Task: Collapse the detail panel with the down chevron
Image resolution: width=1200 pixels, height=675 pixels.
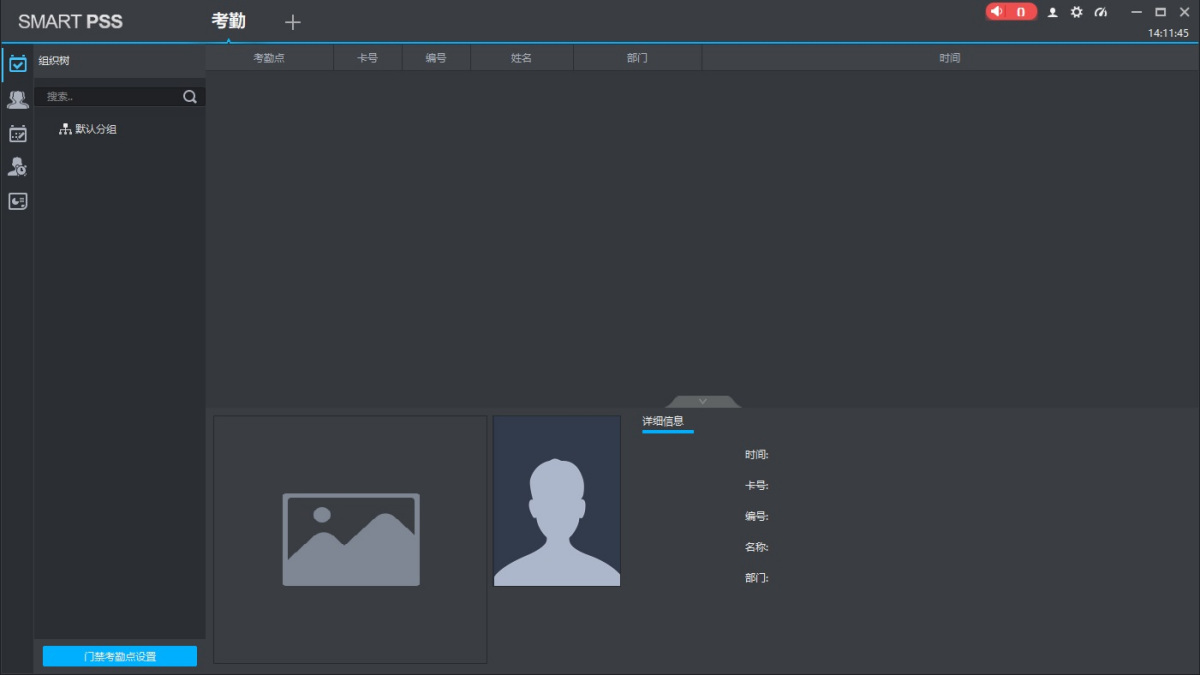Action: pos(703,401)
